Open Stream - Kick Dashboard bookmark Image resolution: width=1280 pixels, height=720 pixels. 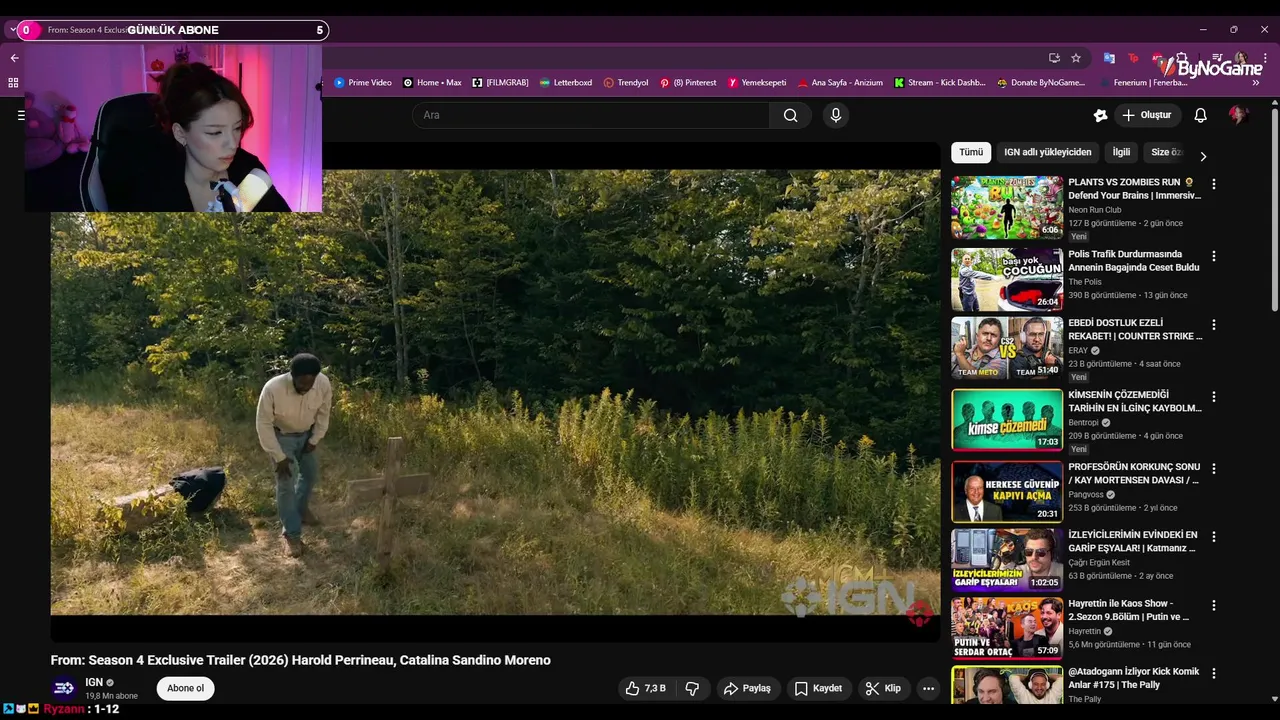[x=940, y=83]
